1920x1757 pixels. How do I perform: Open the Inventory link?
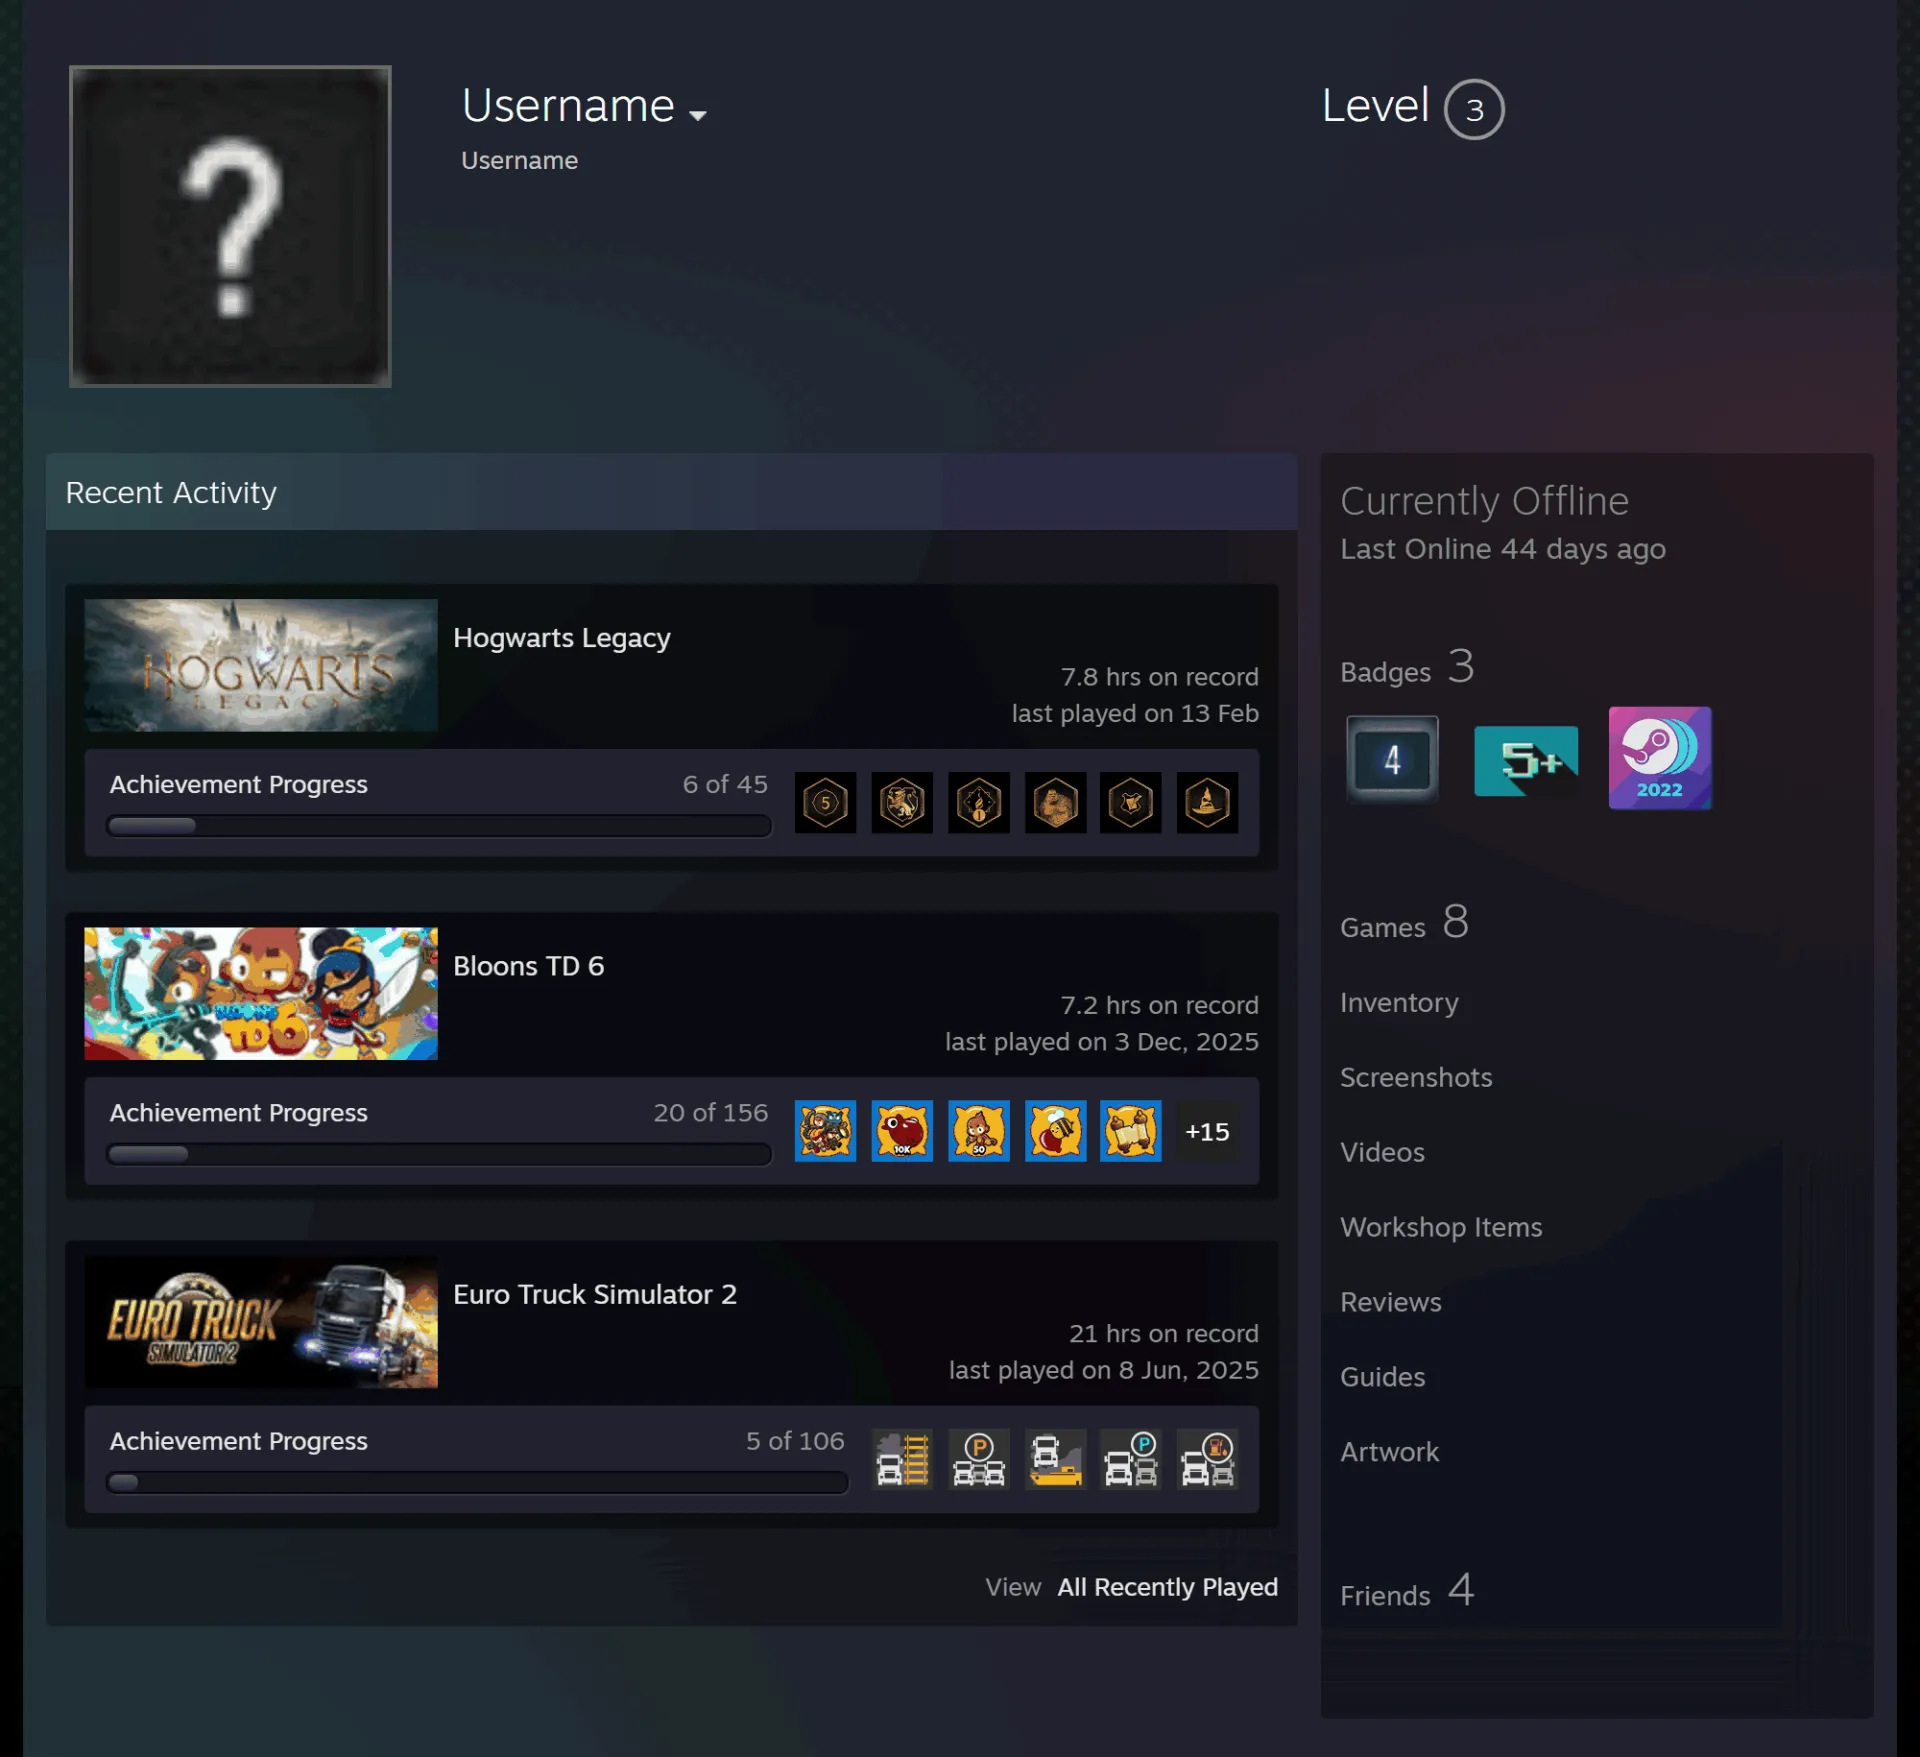point(1399,1003)
